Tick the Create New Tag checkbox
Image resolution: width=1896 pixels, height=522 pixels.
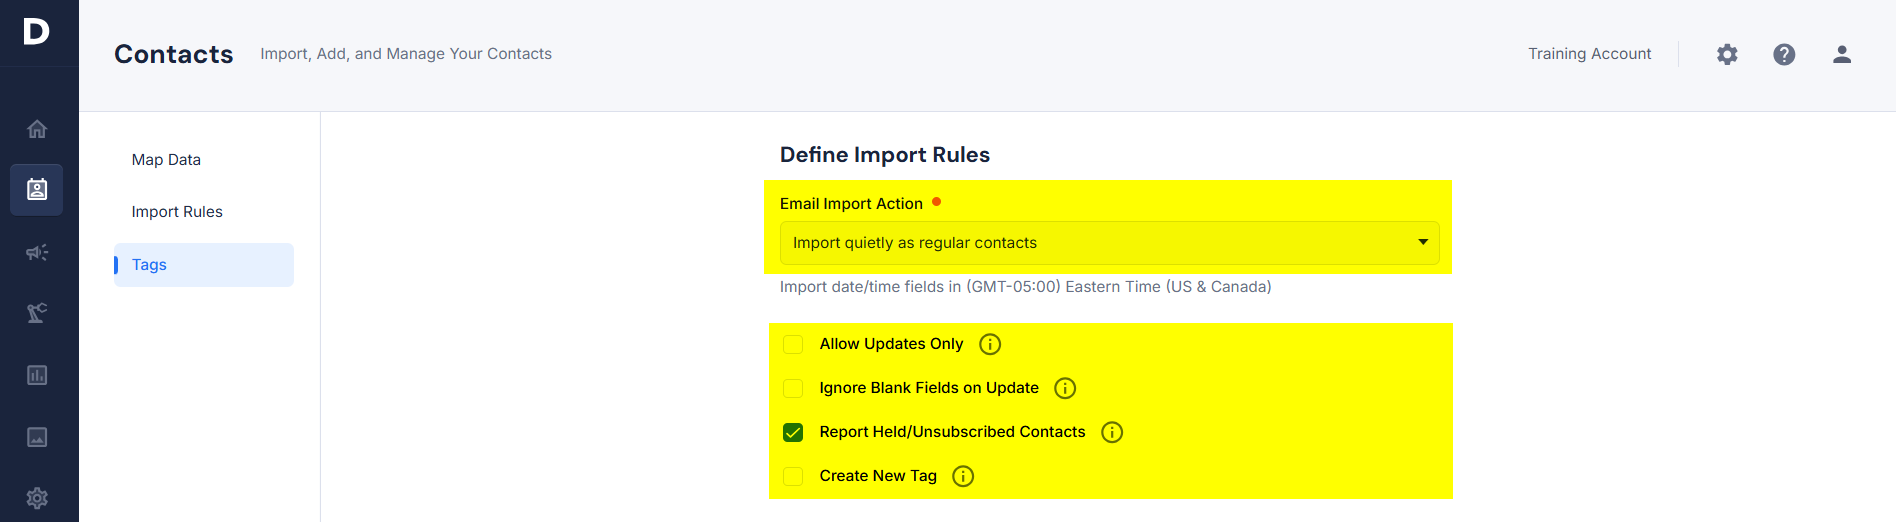click(x=793, y=476)
